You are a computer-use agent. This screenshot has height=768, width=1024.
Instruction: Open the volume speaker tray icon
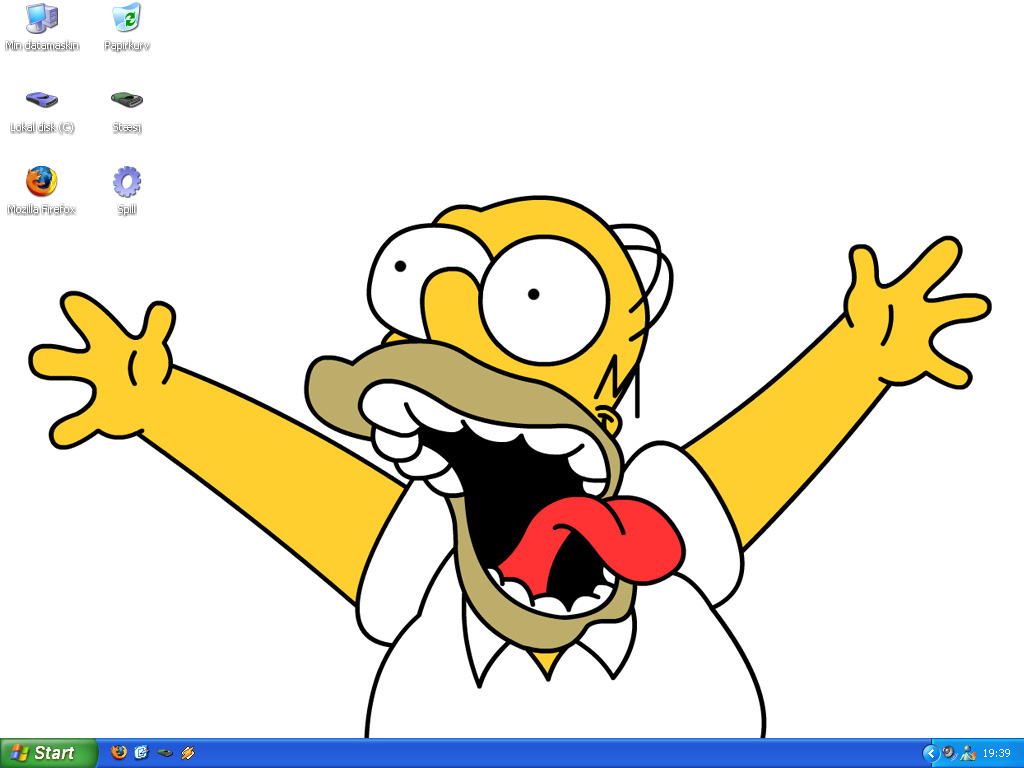950,753
